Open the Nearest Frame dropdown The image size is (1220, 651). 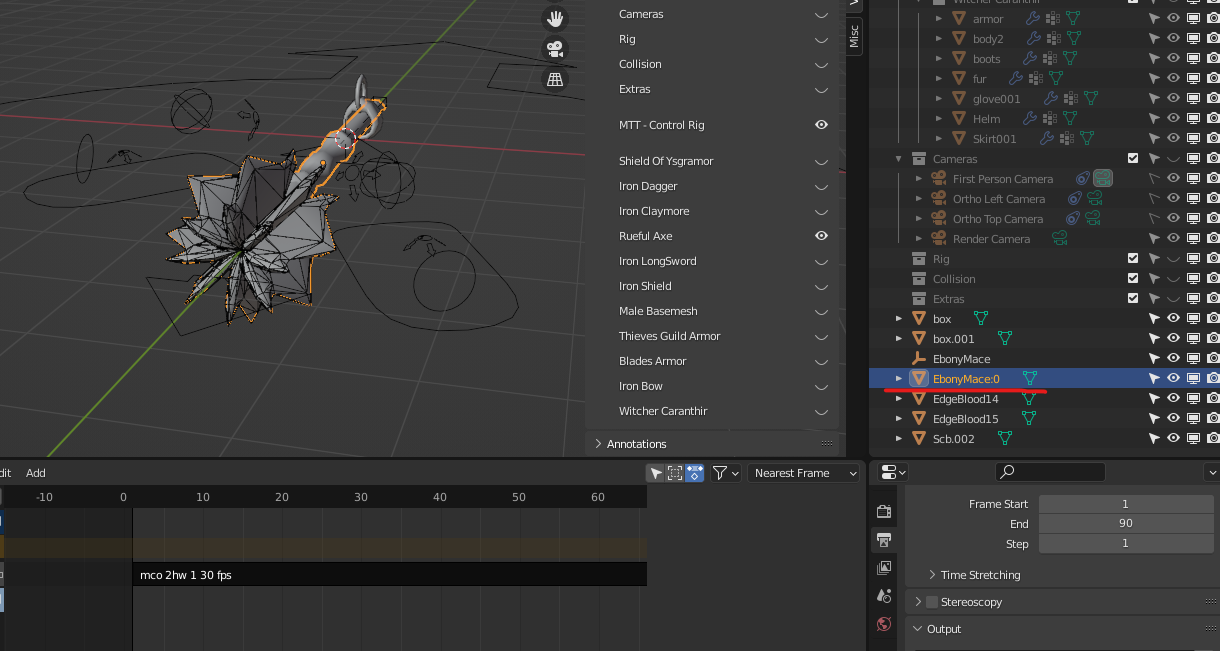tap(805, 473)
